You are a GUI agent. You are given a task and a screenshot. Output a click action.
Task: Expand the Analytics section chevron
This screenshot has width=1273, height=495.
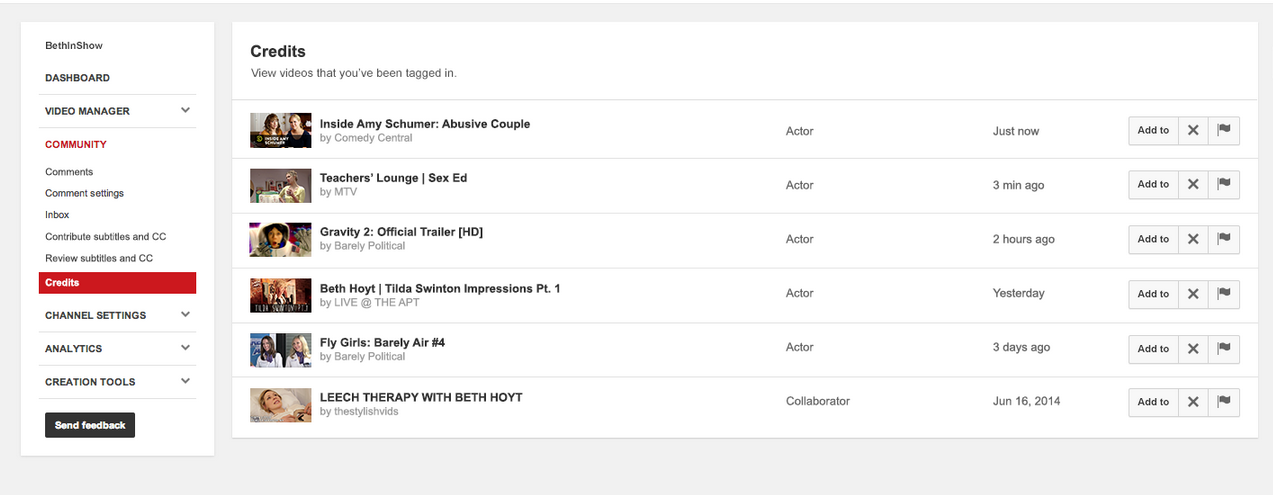coord(185,348)
